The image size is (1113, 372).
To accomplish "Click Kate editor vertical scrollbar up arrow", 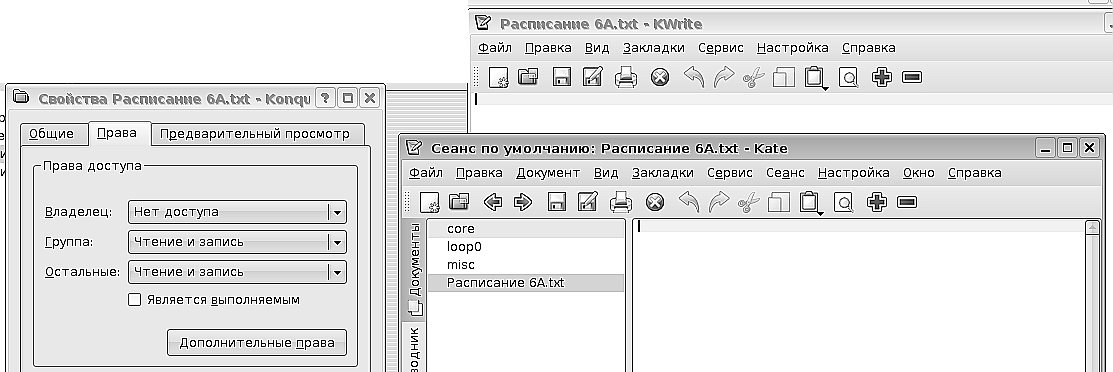I will pos(1092,227).
